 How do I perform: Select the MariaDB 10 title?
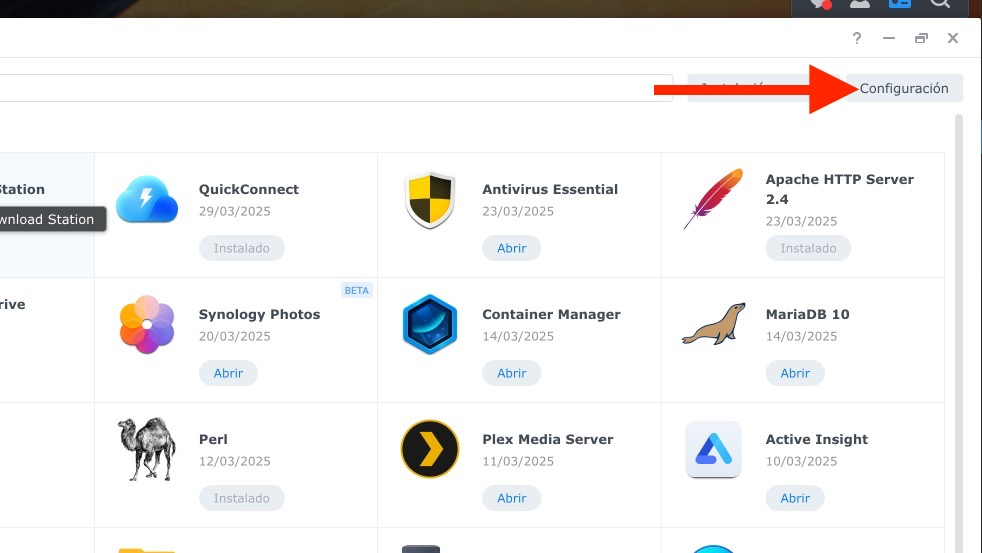point(807,314)
